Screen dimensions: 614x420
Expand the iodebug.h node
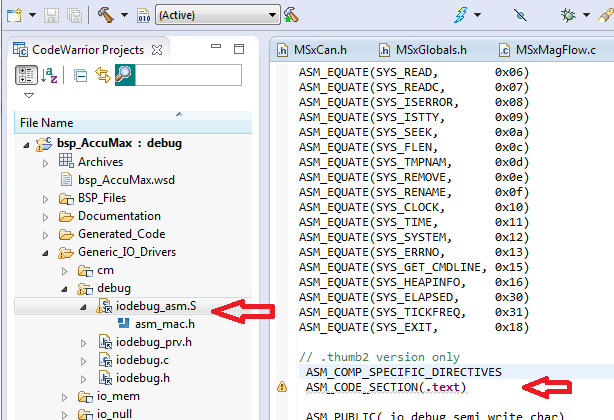(x=83, y=379)
